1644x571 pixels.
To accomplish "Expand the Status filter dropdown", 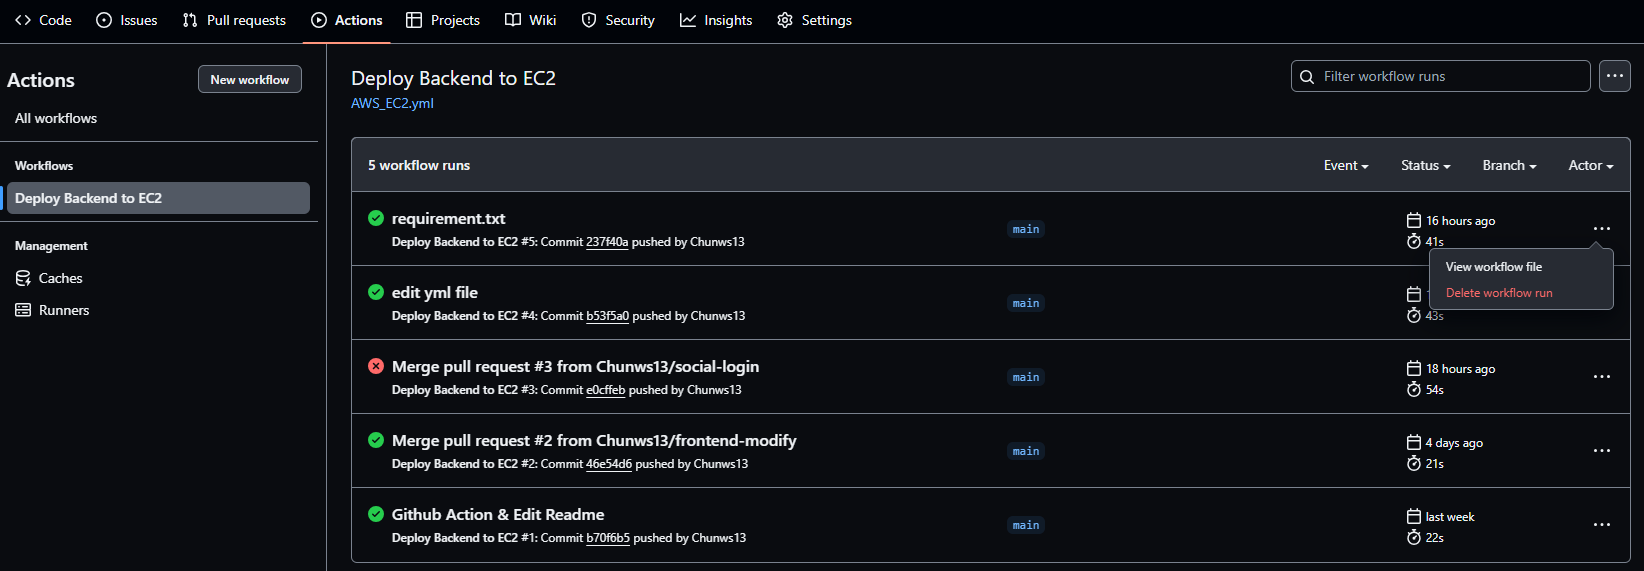I will 1426,165.
